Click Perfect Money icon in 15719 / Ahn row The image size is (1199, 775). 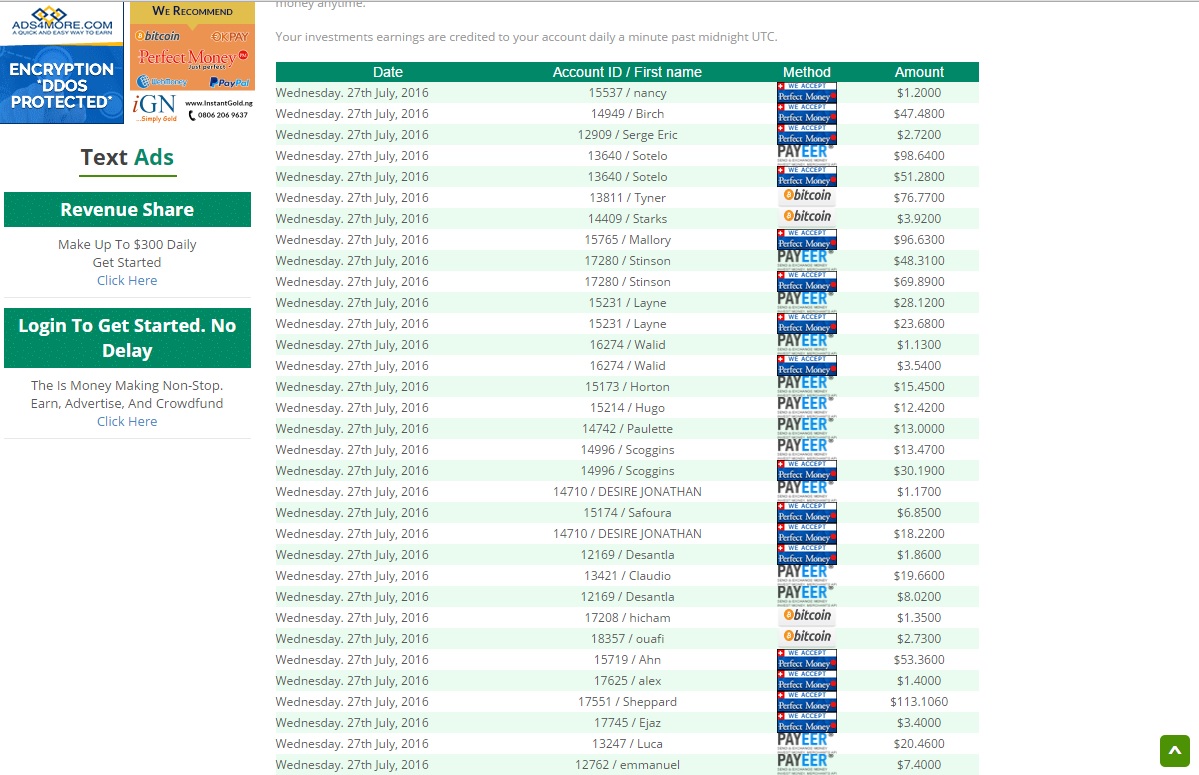(x=807, y=659)
